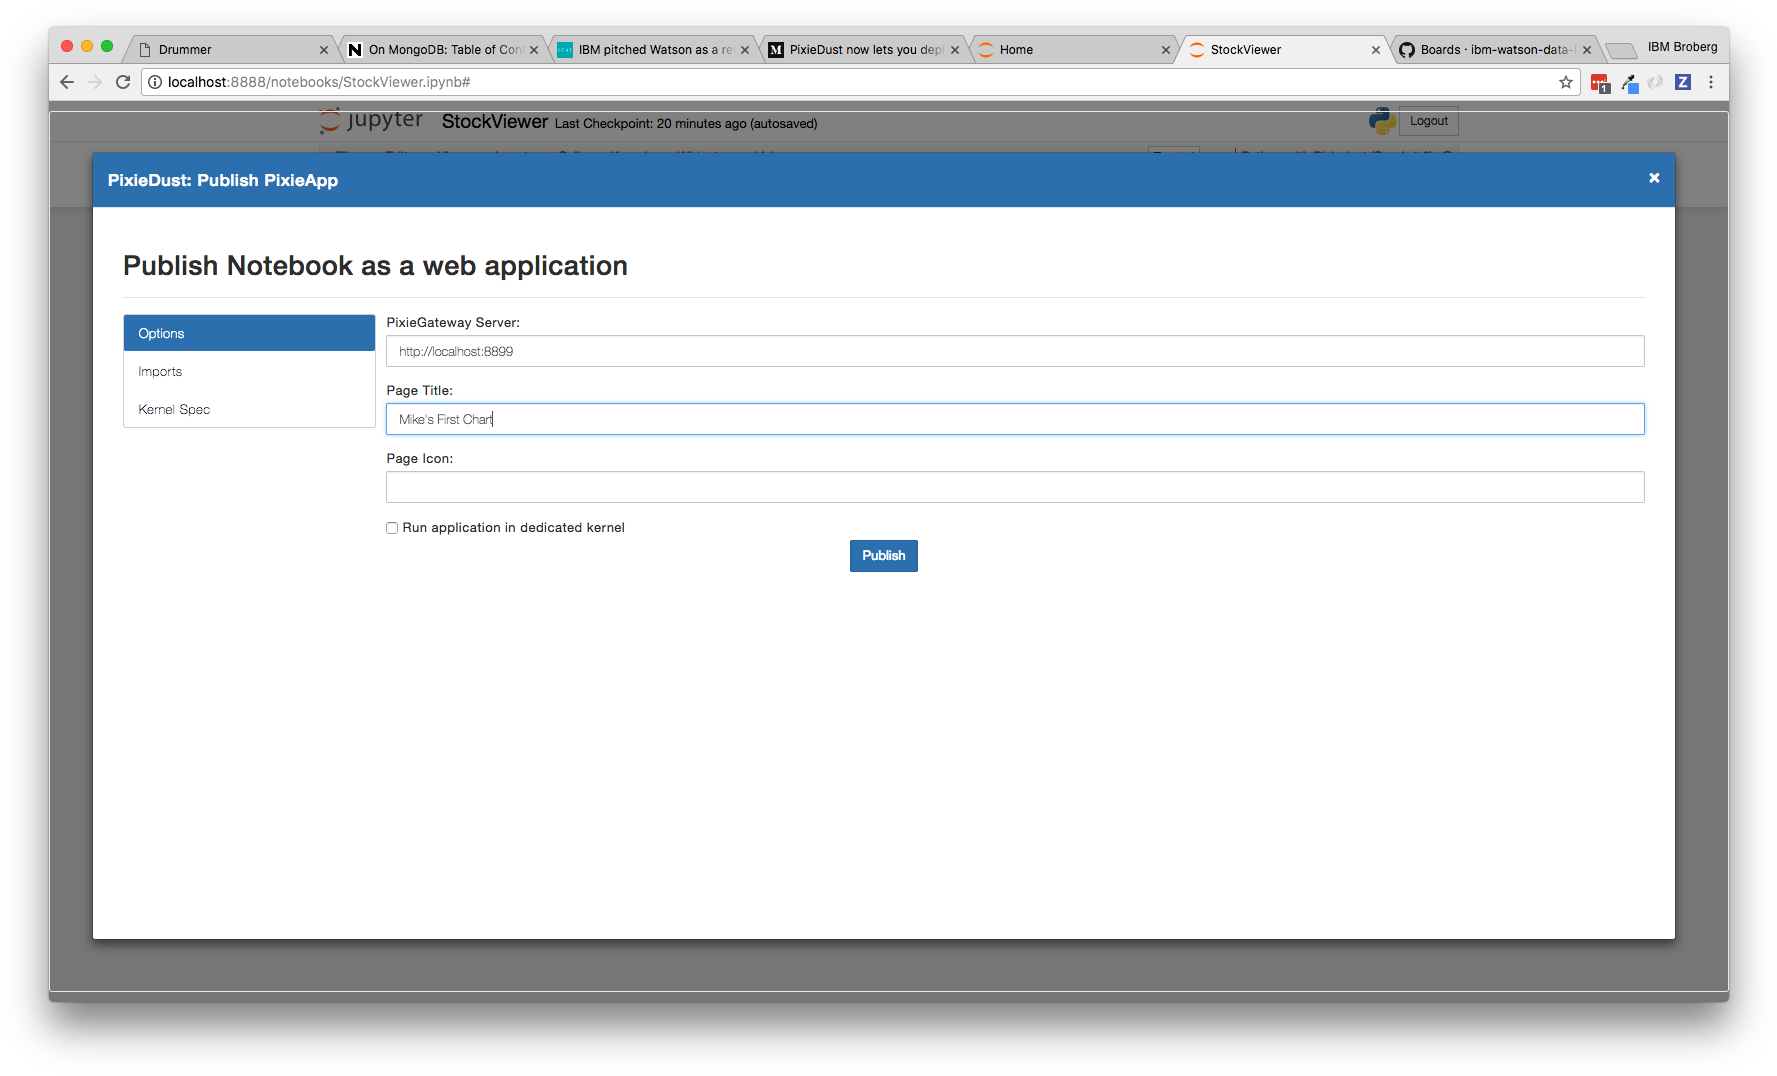Reload the current page

(123, 82)
